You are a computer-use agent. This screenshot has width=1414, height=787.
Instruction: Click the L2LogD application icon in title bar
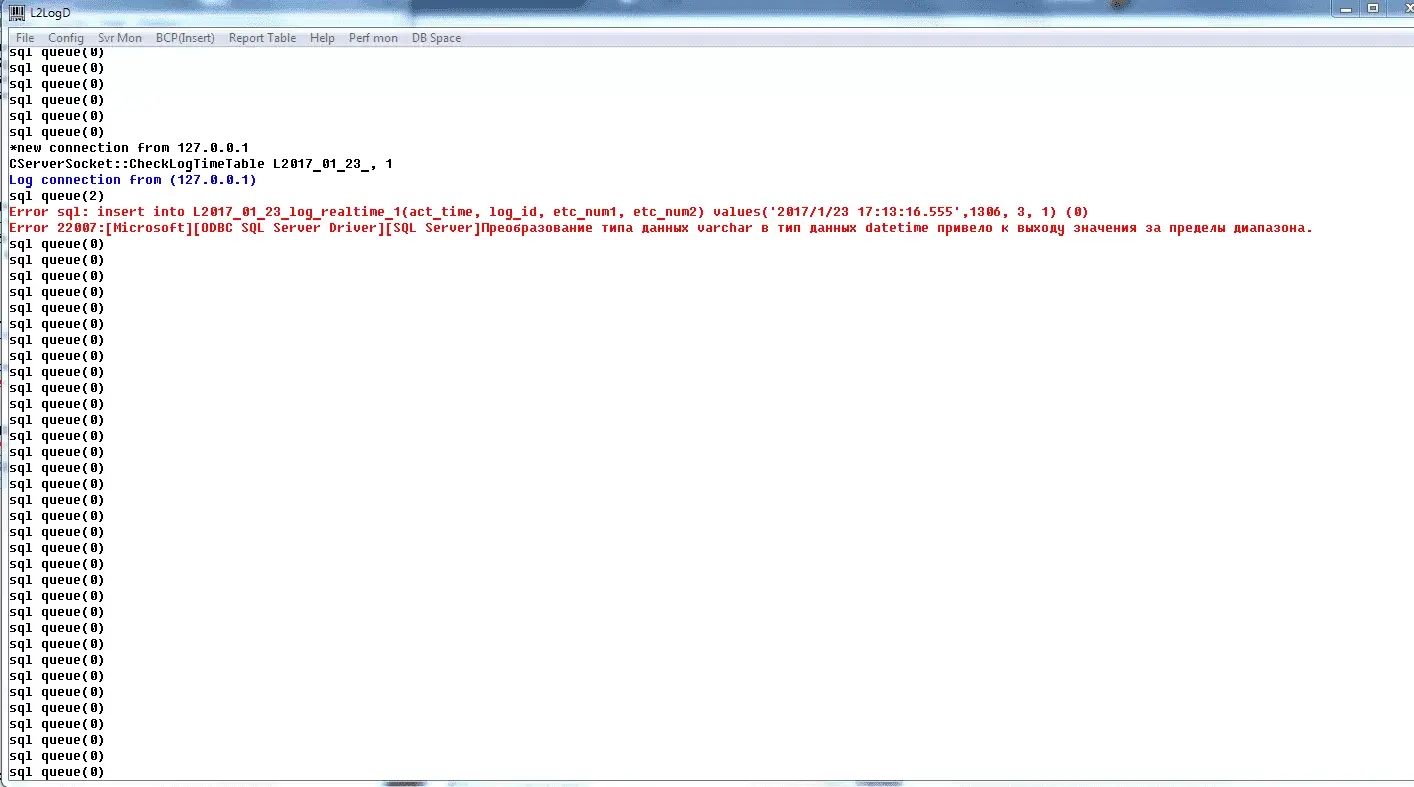pos(17,12)
